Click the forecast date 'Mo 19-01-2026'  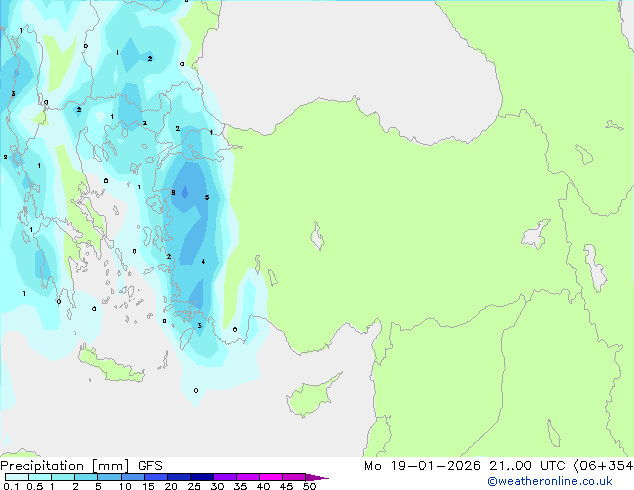coord(422,466)
